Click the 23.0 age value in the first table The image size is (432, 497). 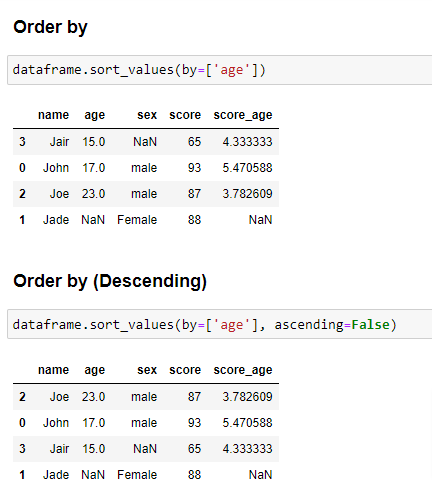(94, 194)
